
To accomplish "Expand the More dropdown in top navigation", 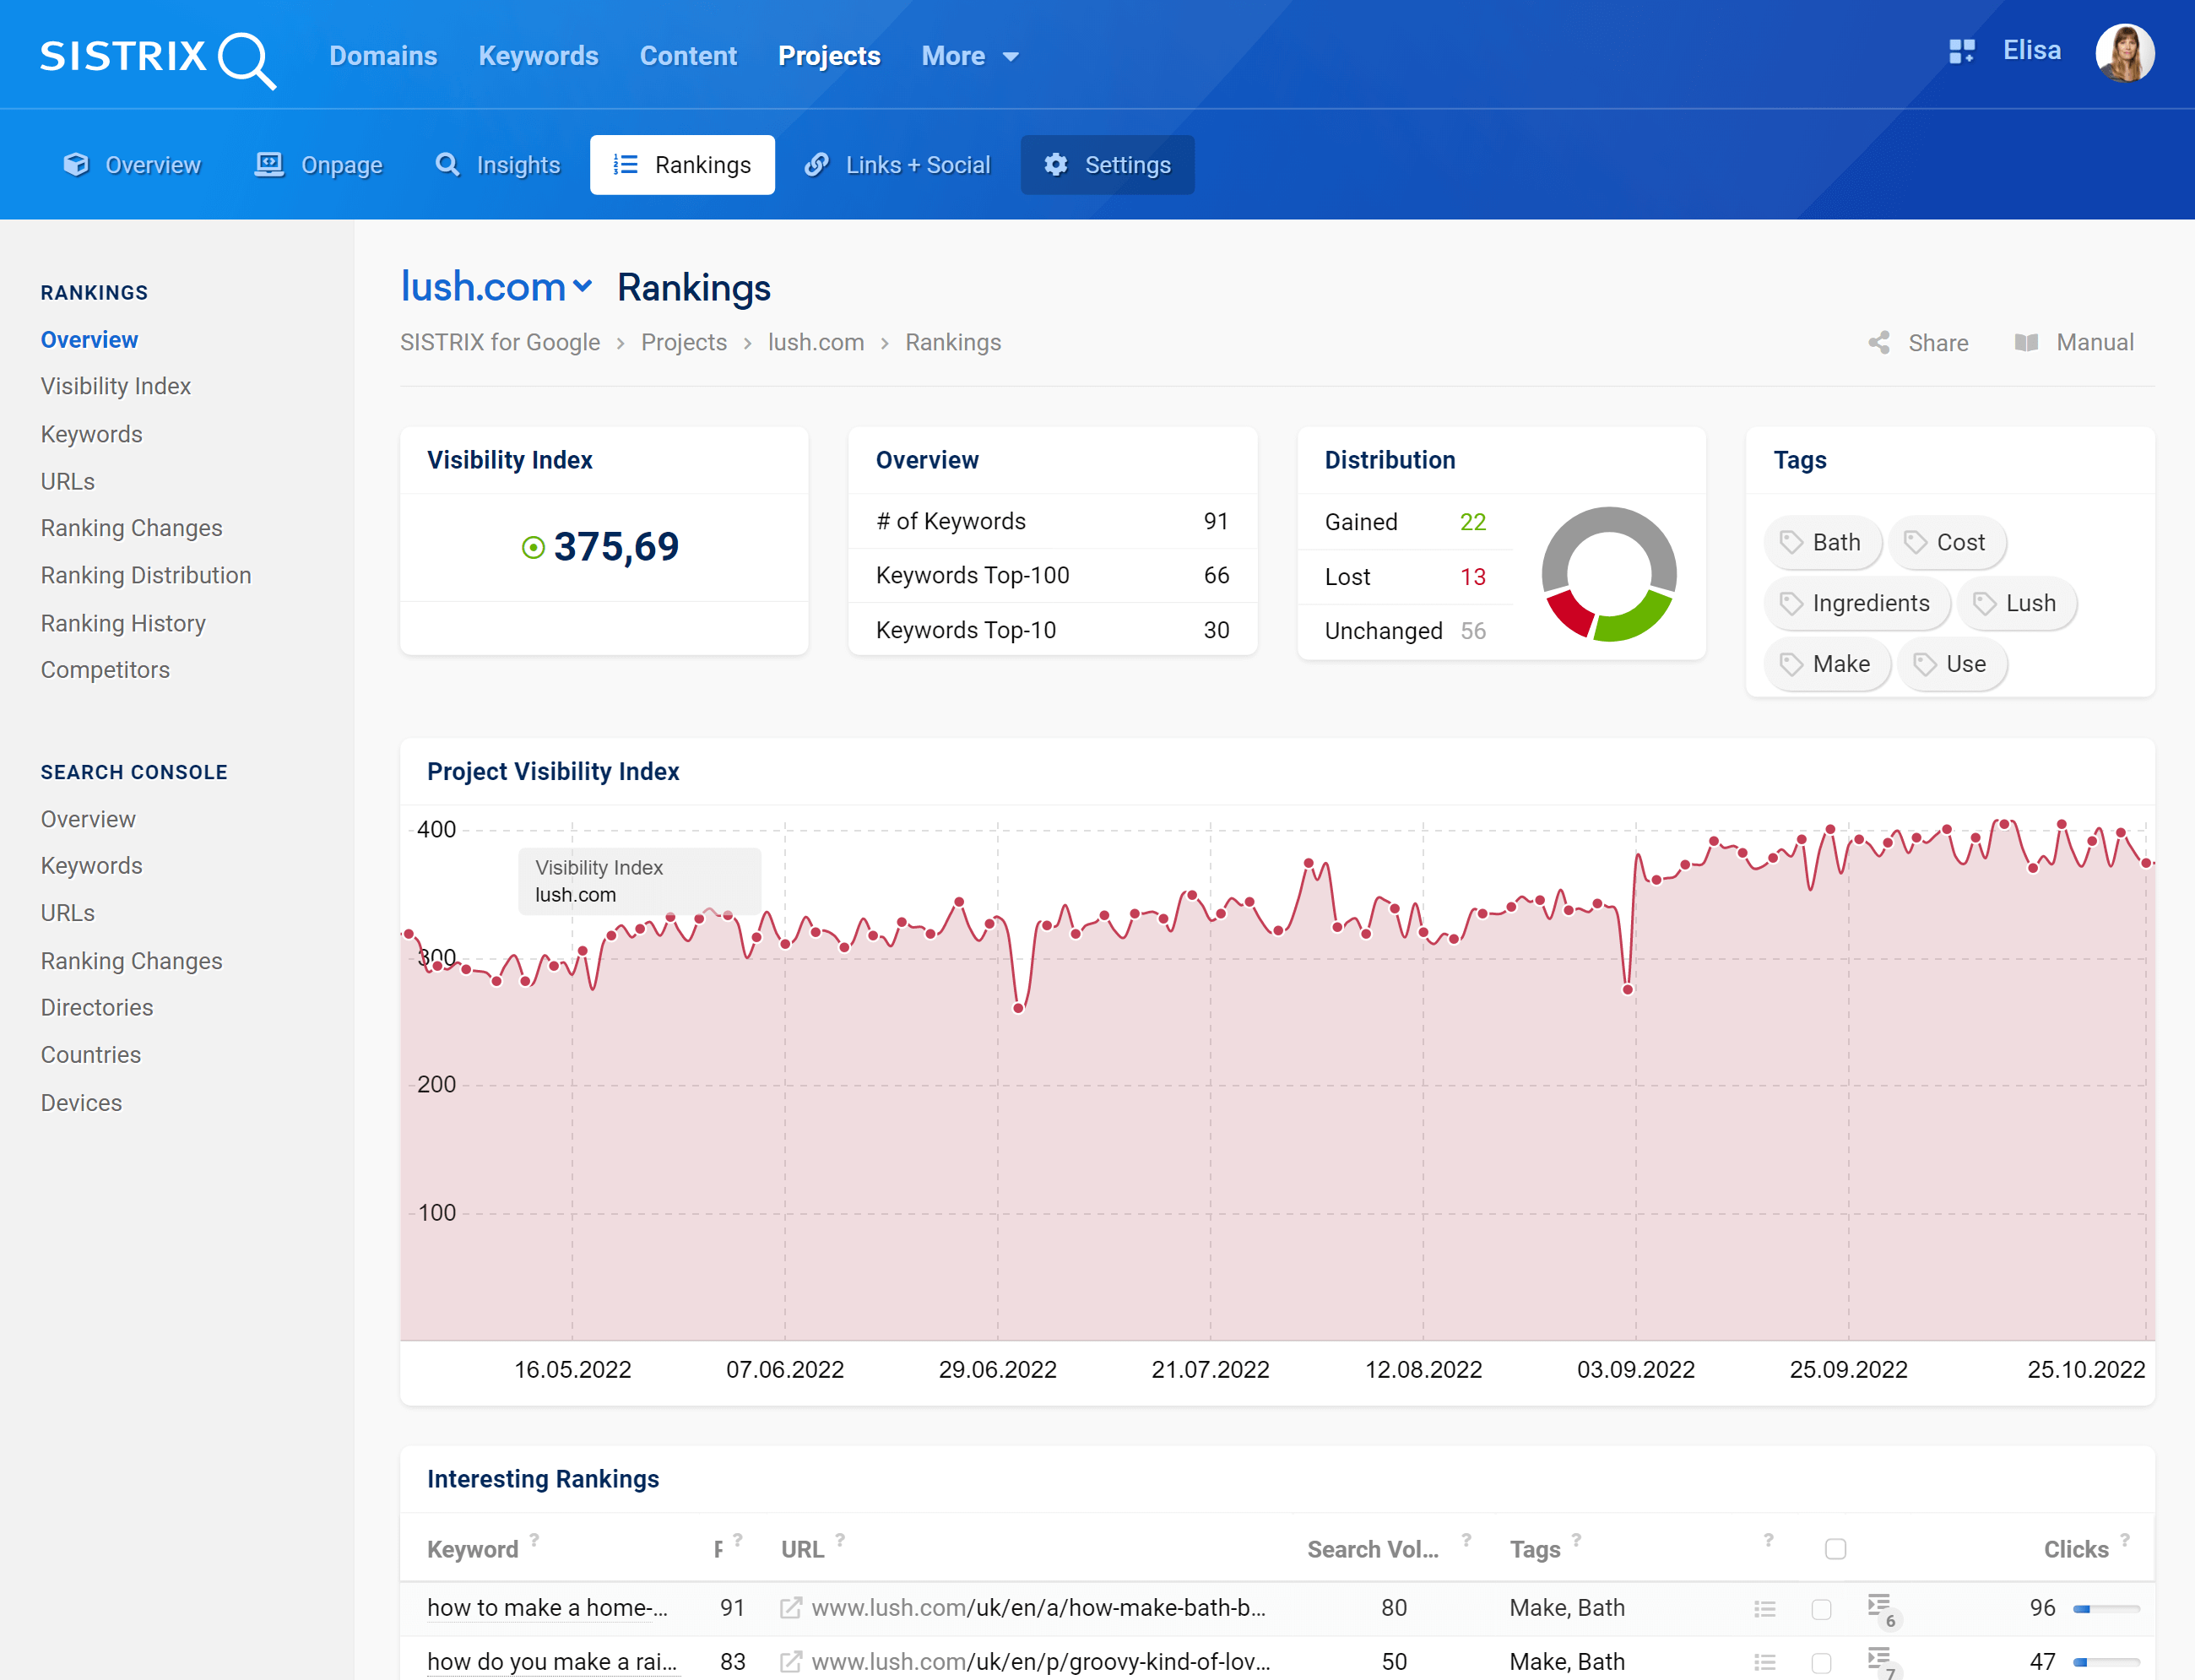I will [x=970, y=56].
